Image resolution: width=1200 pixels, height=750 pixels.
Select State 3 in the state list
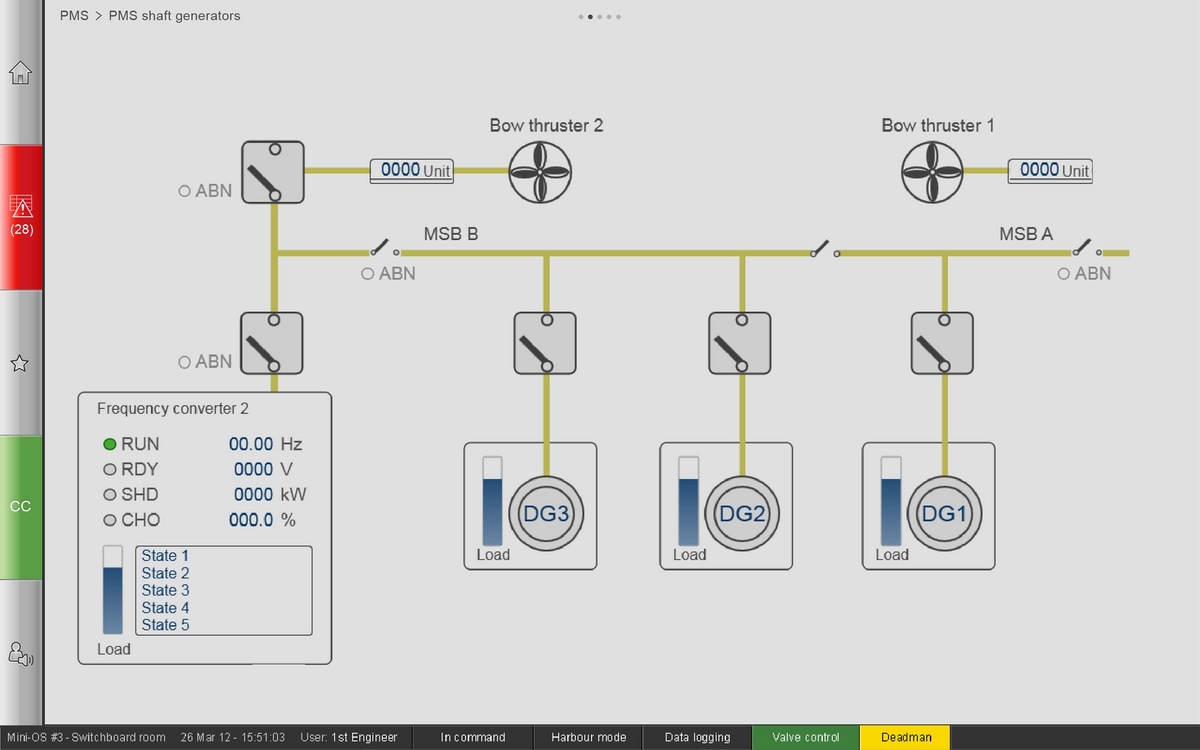tap(165, 590)
